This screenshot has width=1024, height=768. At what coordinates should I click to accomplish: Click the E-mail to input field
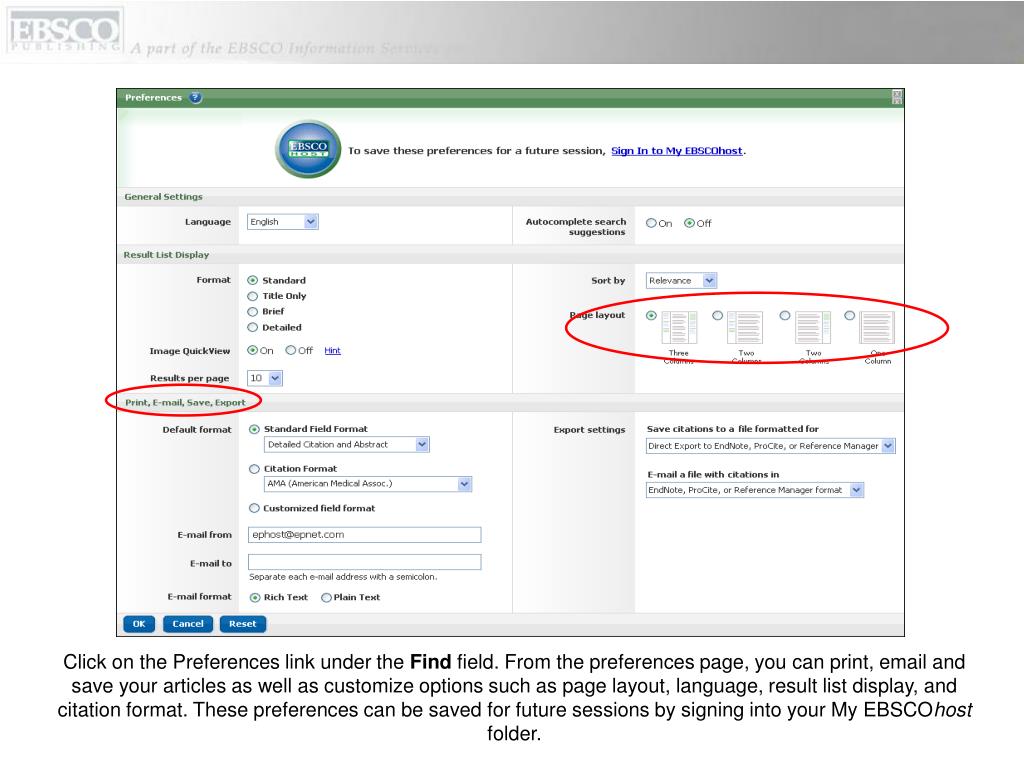[364, 562]
